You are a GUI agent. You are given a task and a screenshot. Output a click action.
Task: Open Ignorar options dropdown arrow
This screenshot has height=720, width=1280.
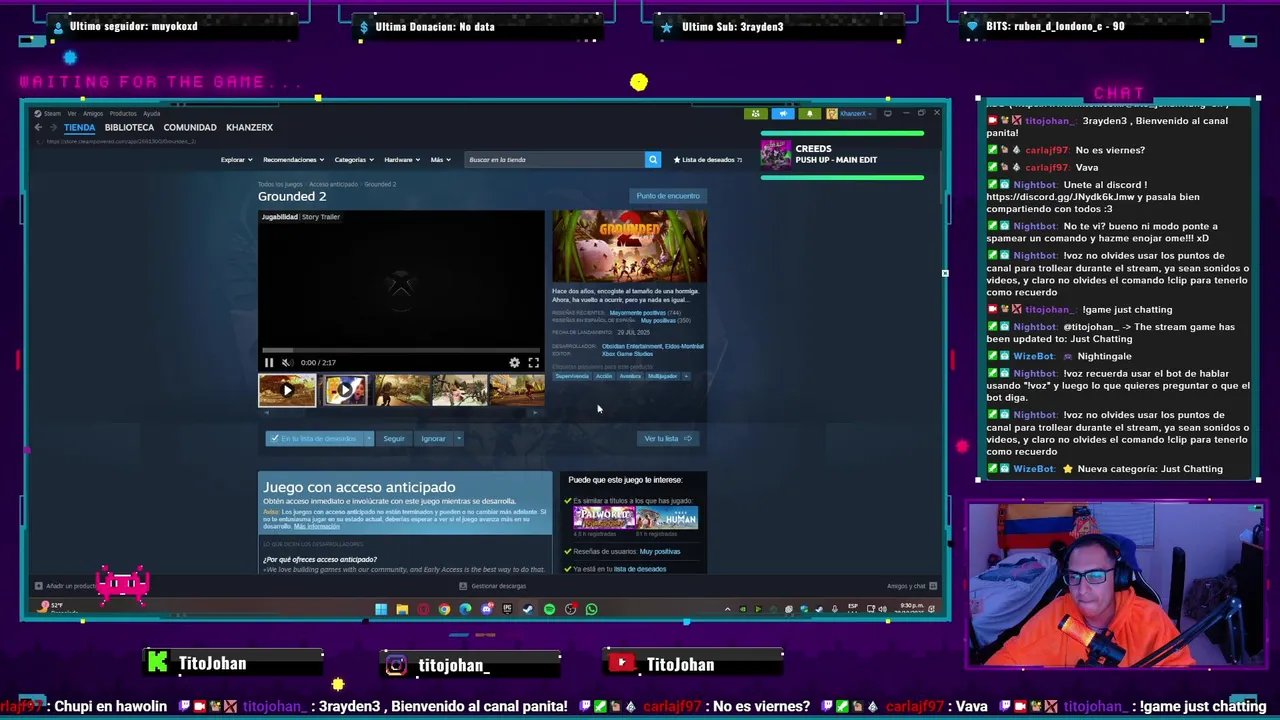point(458,438)
